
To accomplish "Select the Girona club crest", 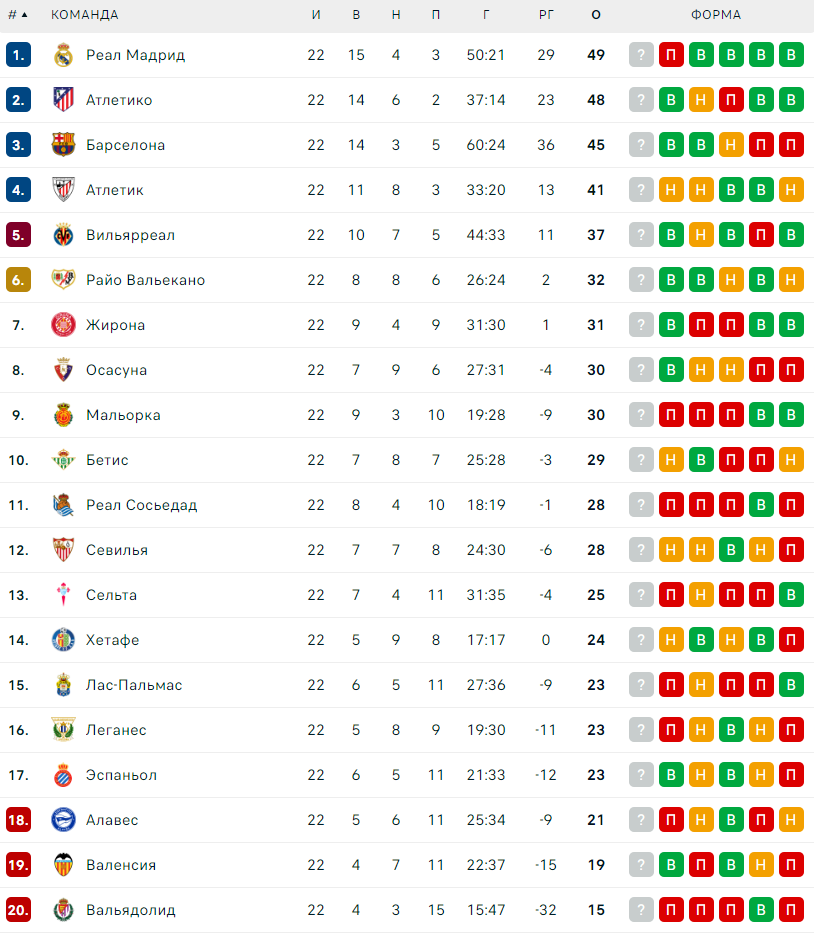I will coord(63,325).
